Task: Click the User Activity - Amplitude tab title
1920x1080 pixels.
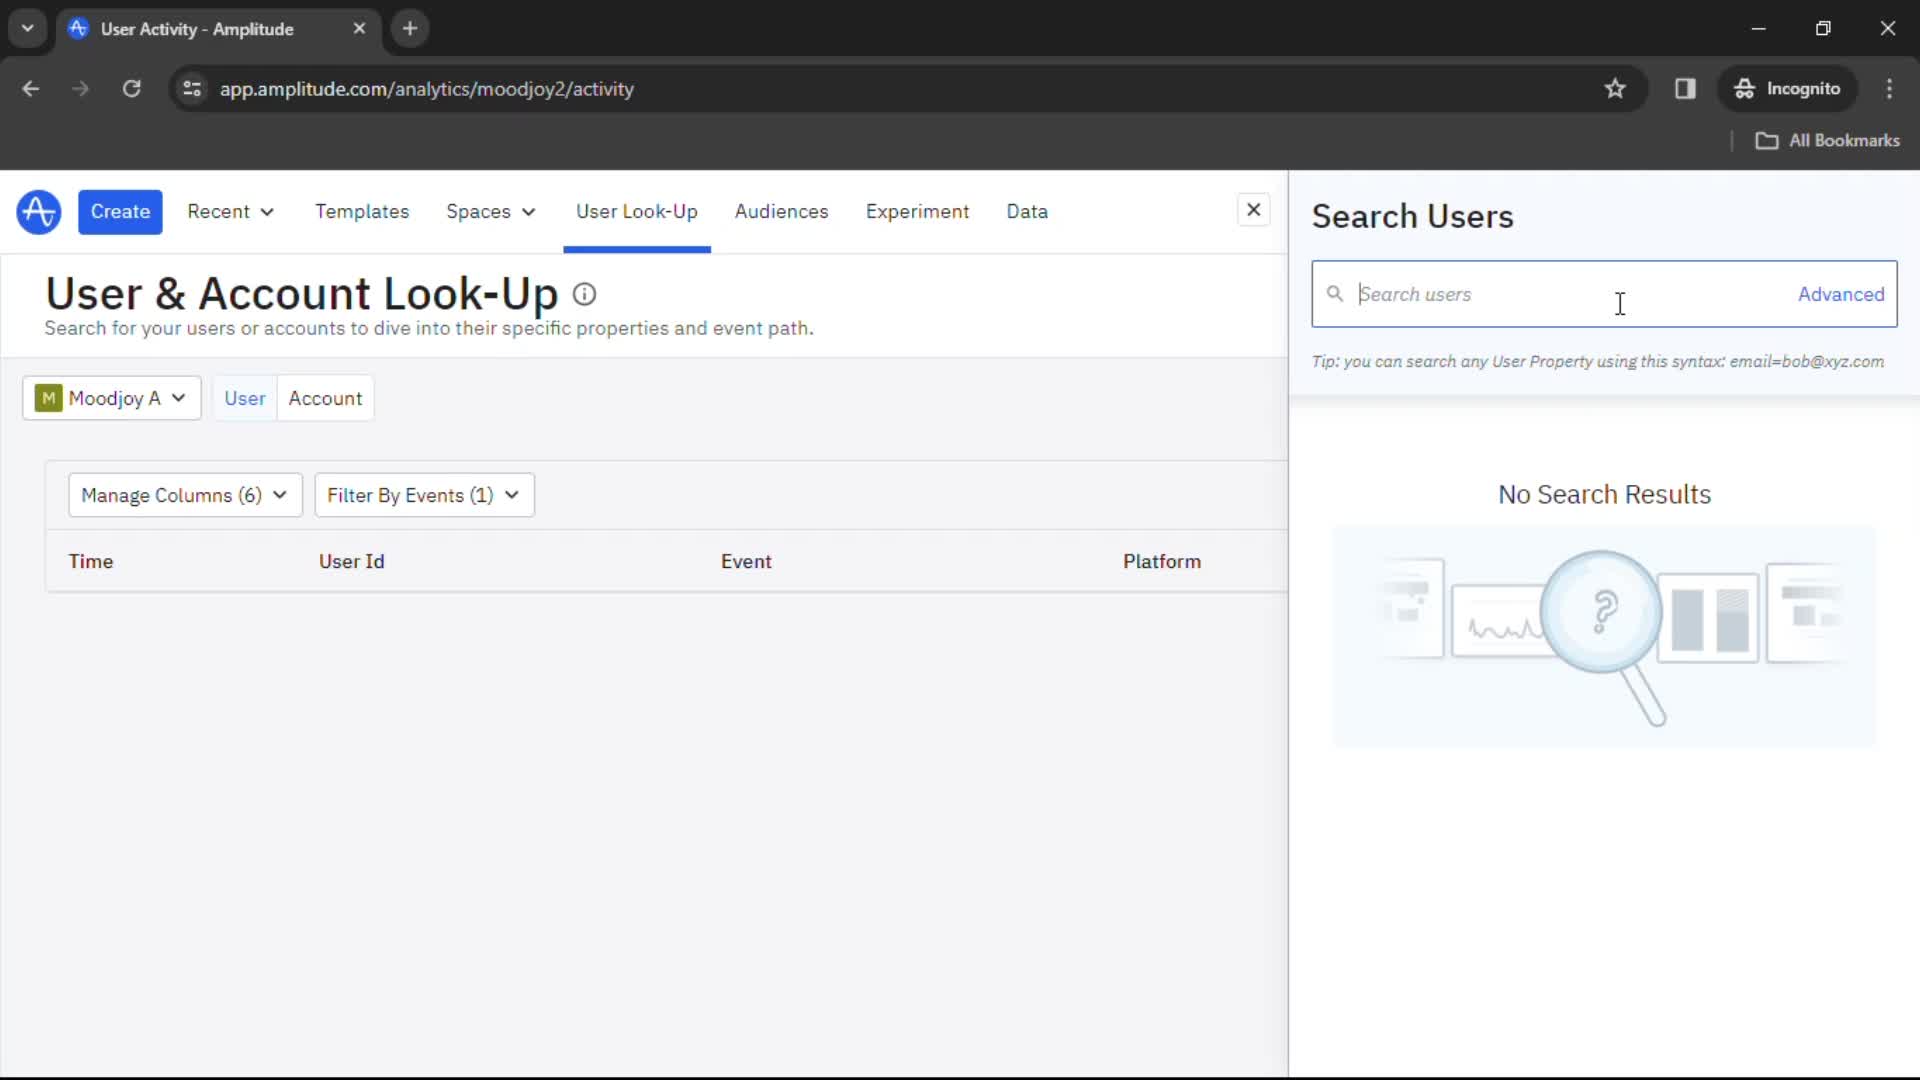Action: [x=197, y=29]
